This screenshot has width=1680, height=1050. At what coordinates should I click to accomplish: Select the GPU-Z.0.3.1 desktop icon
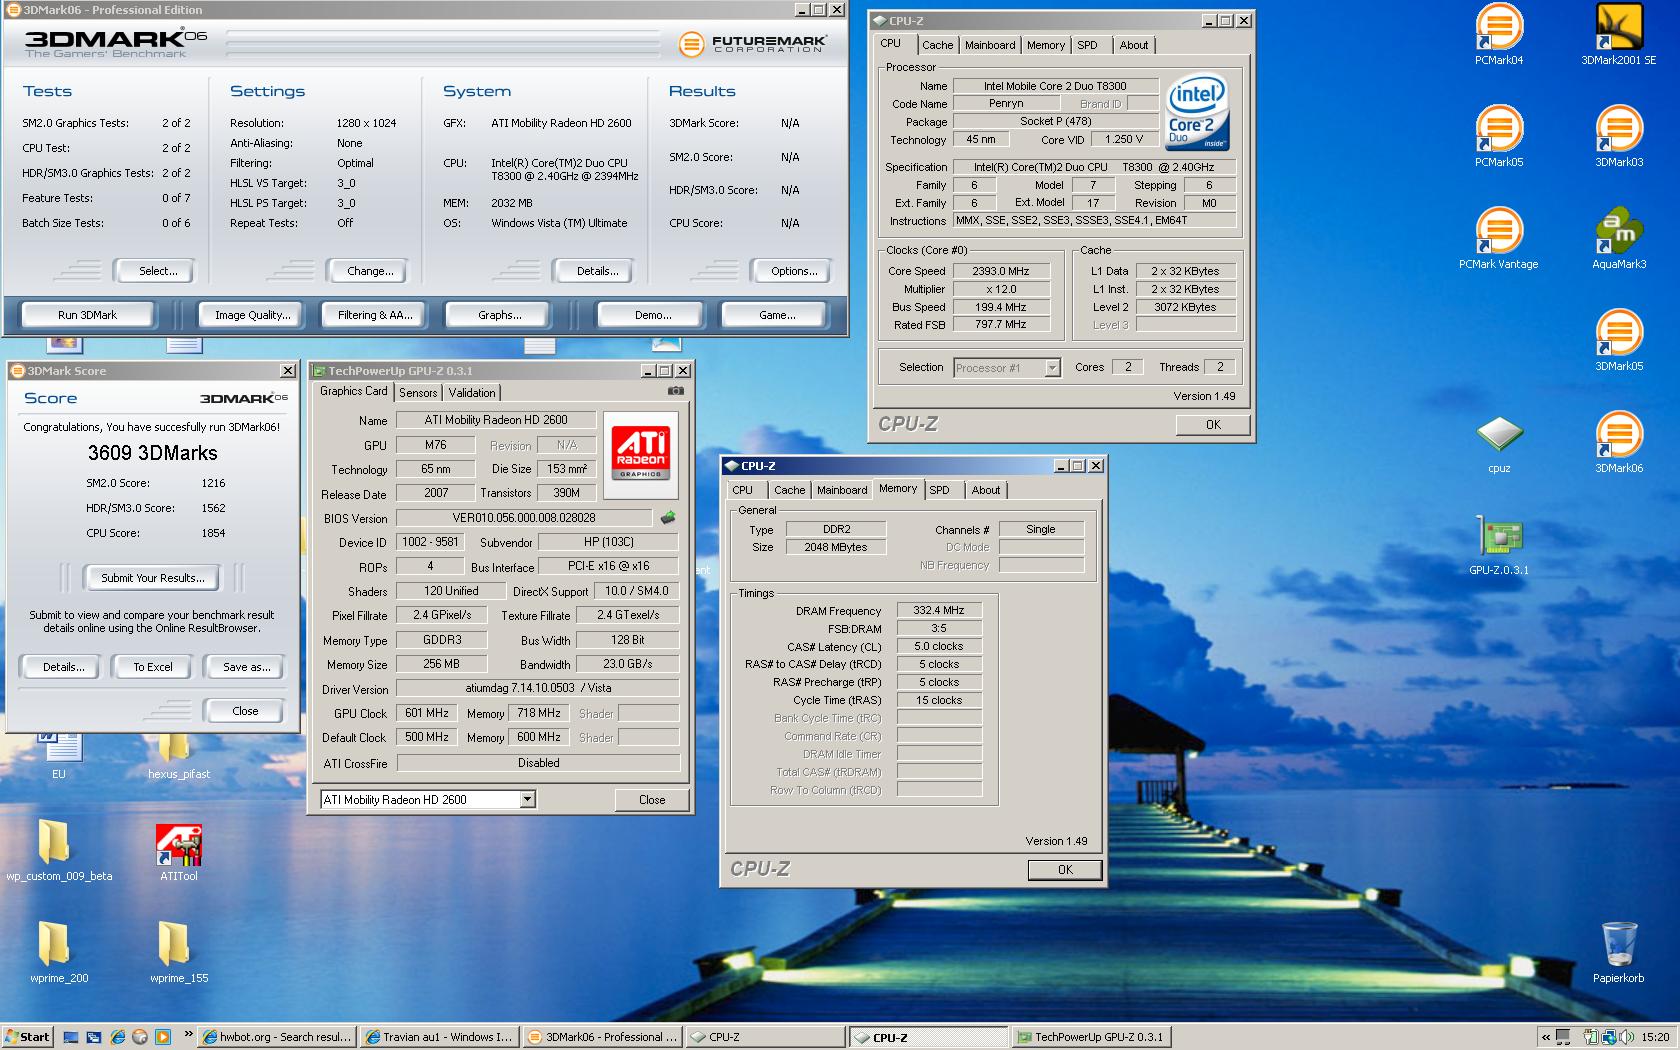pyautogui.click(x=1498, y=545)
